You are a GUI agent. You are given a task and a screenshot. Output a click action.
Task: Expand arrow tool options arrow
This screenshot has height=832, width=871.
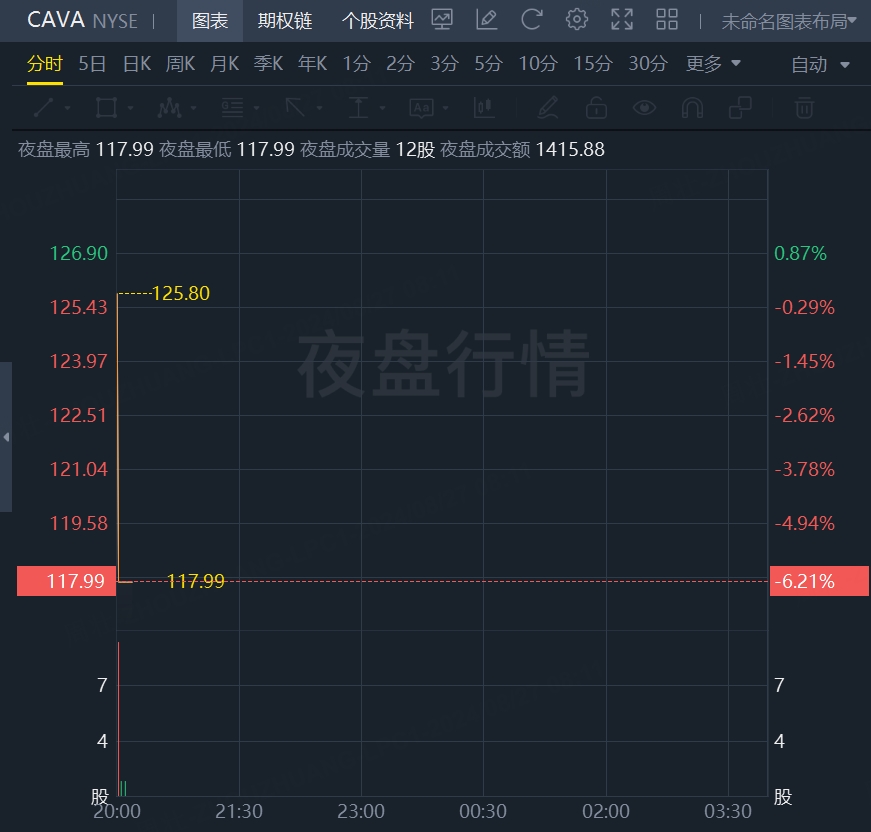tap(319, 108)
